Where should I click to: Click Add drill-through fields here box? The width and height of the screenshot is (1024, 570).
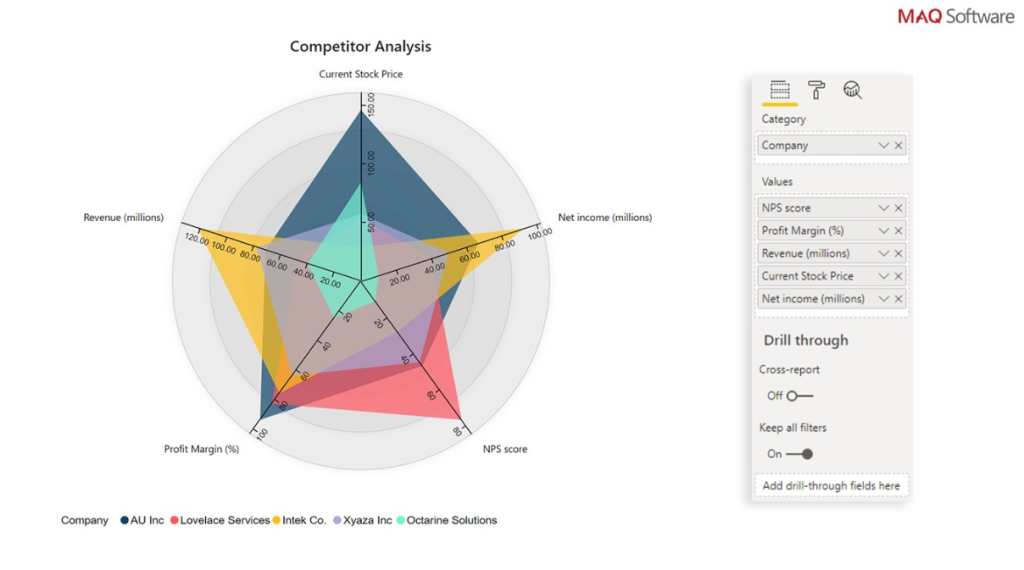tap(831, 486)
